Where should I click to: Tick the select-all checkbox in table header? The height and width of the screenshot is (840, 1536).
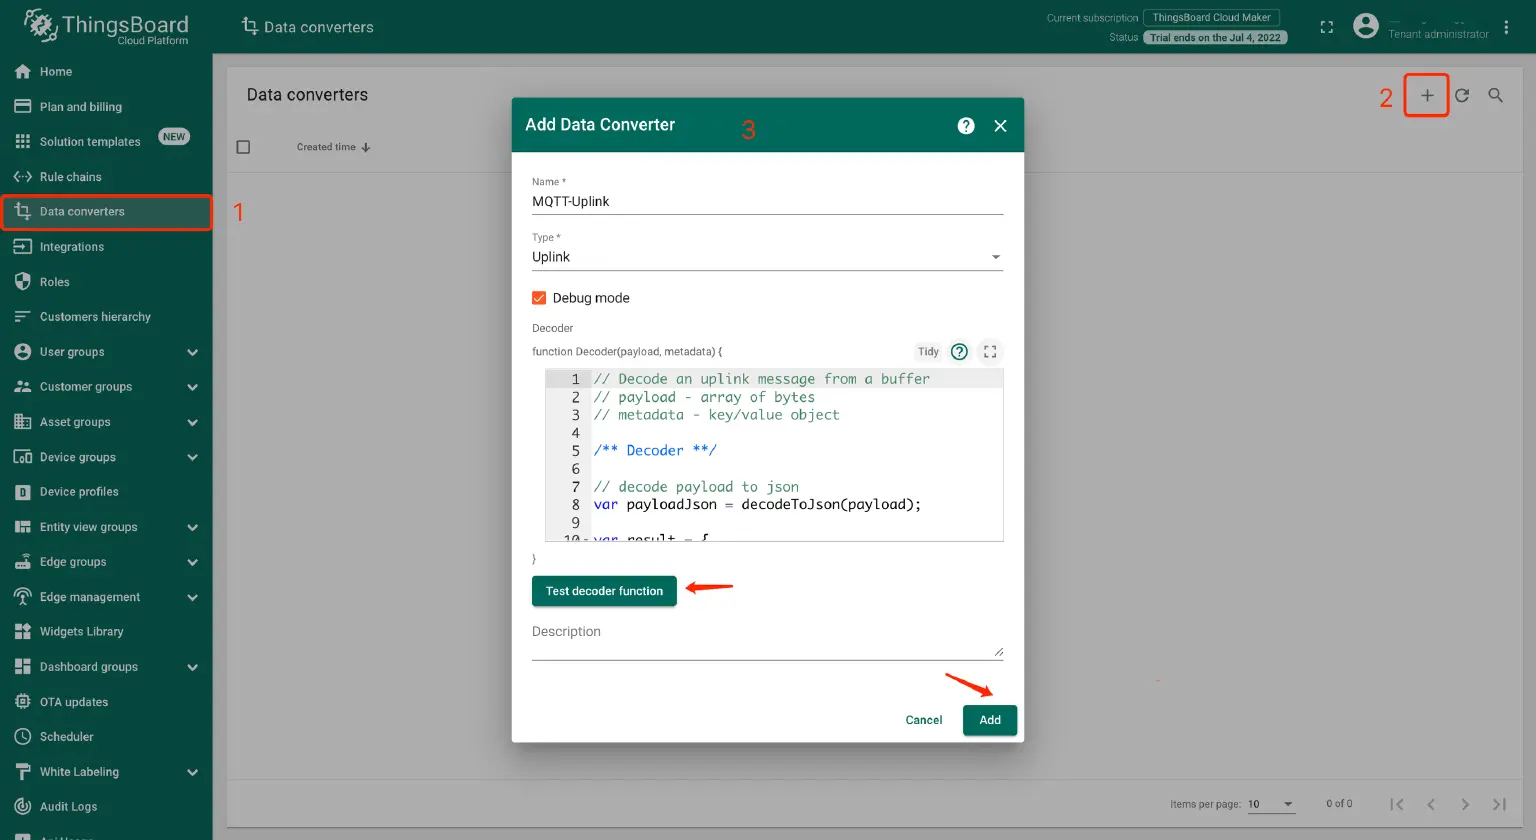coord(243,147)
